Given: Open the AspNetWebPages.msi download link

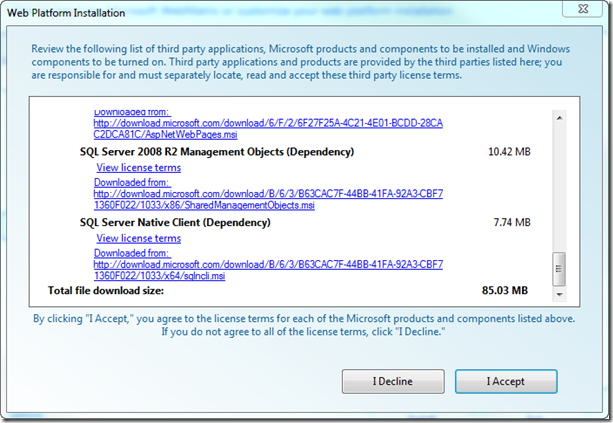Looking at the screenshot, I should point(268,129).
